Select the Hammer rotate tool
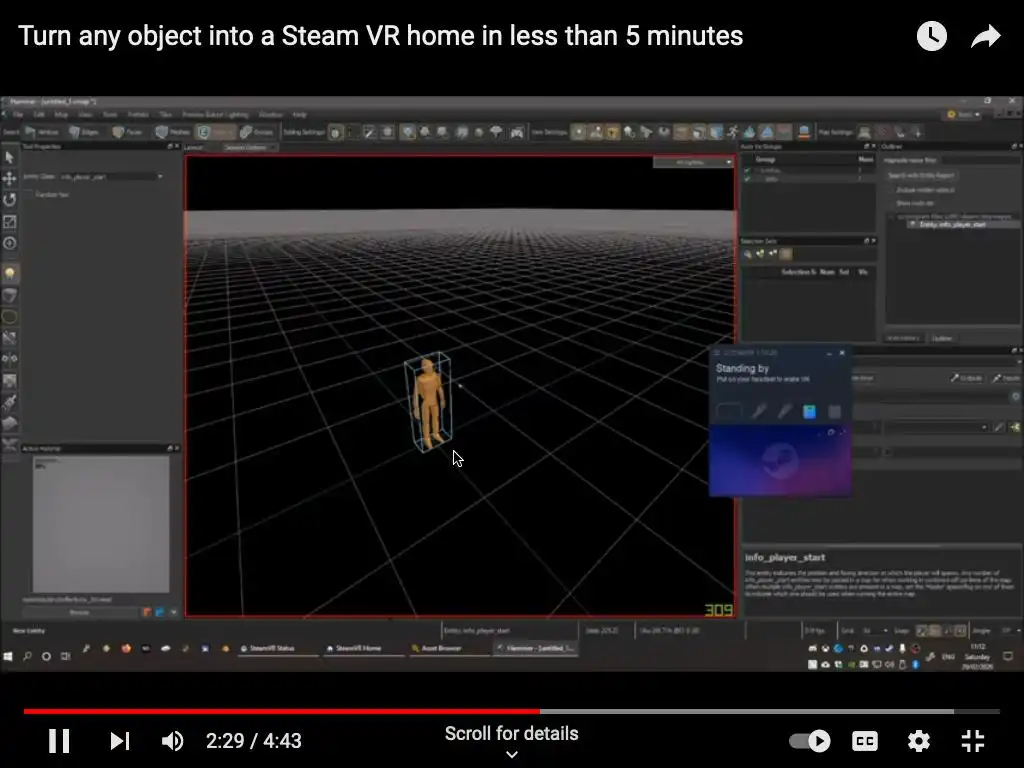 pyautogui.click(x=9, y=200)
